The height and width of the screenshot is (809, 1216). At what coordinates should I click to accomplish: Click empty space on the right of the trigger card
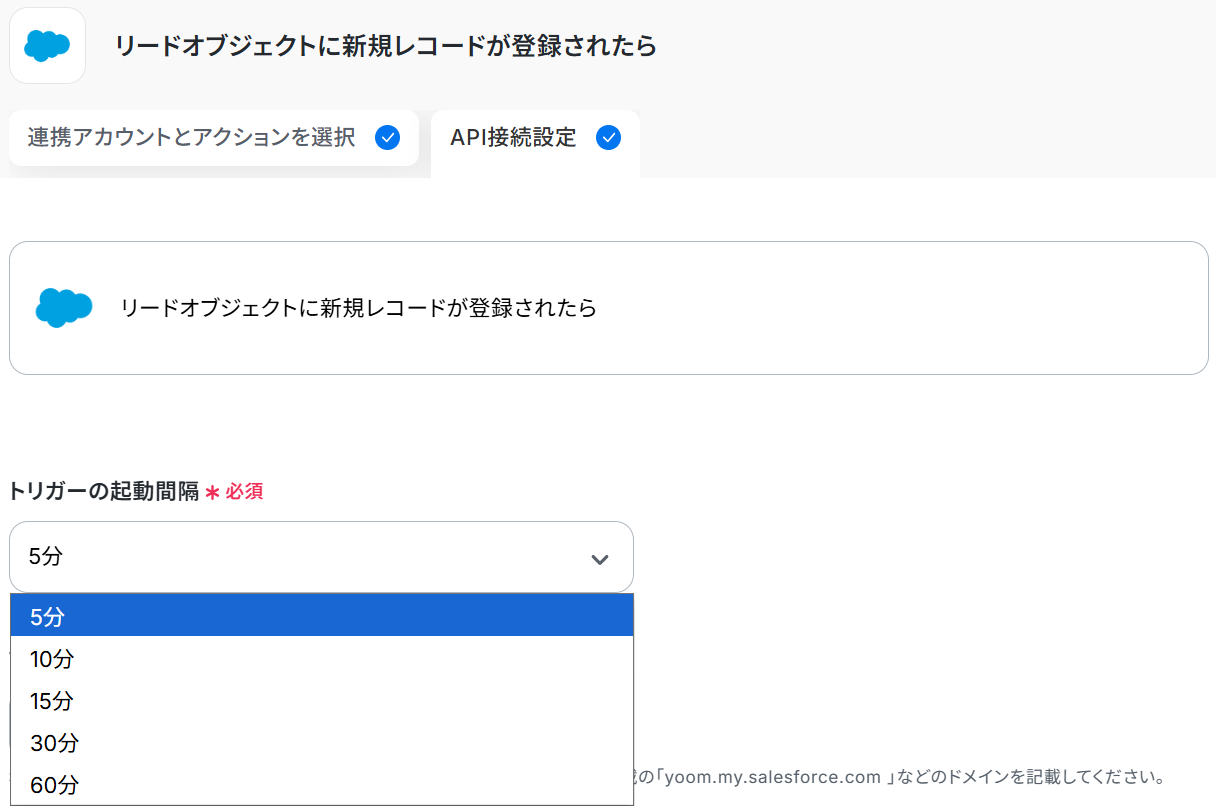coord(950,308)
